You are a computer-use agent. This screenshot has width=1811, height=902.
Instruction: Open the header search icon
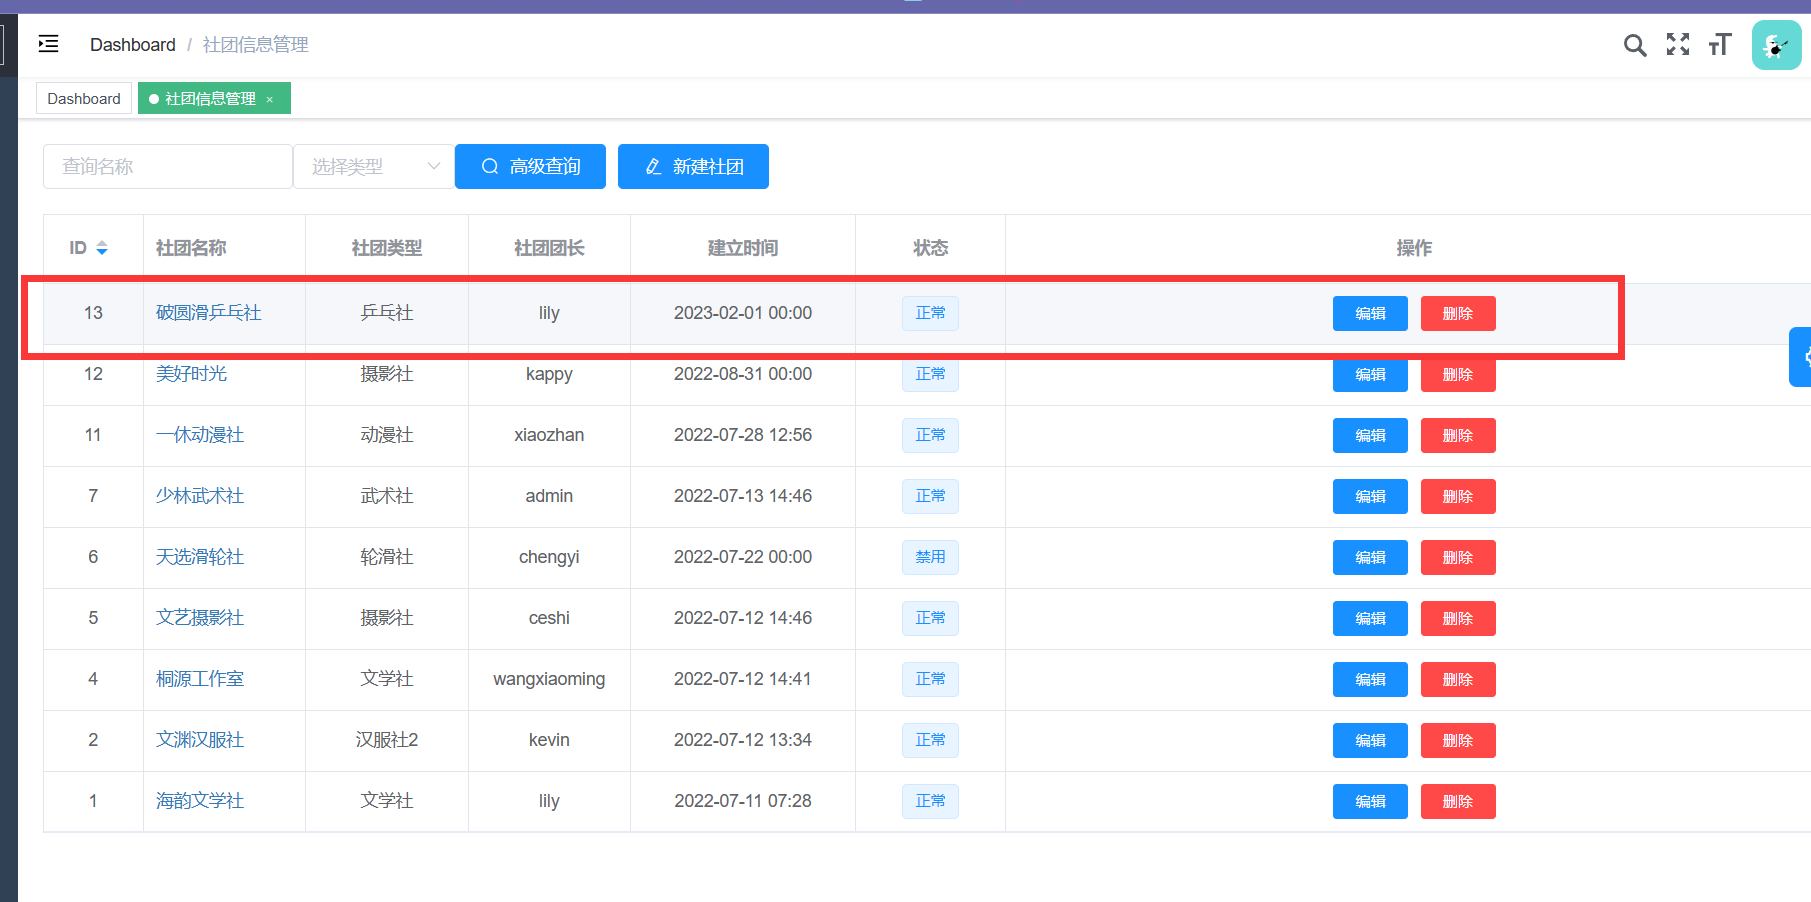[1634, 45]
